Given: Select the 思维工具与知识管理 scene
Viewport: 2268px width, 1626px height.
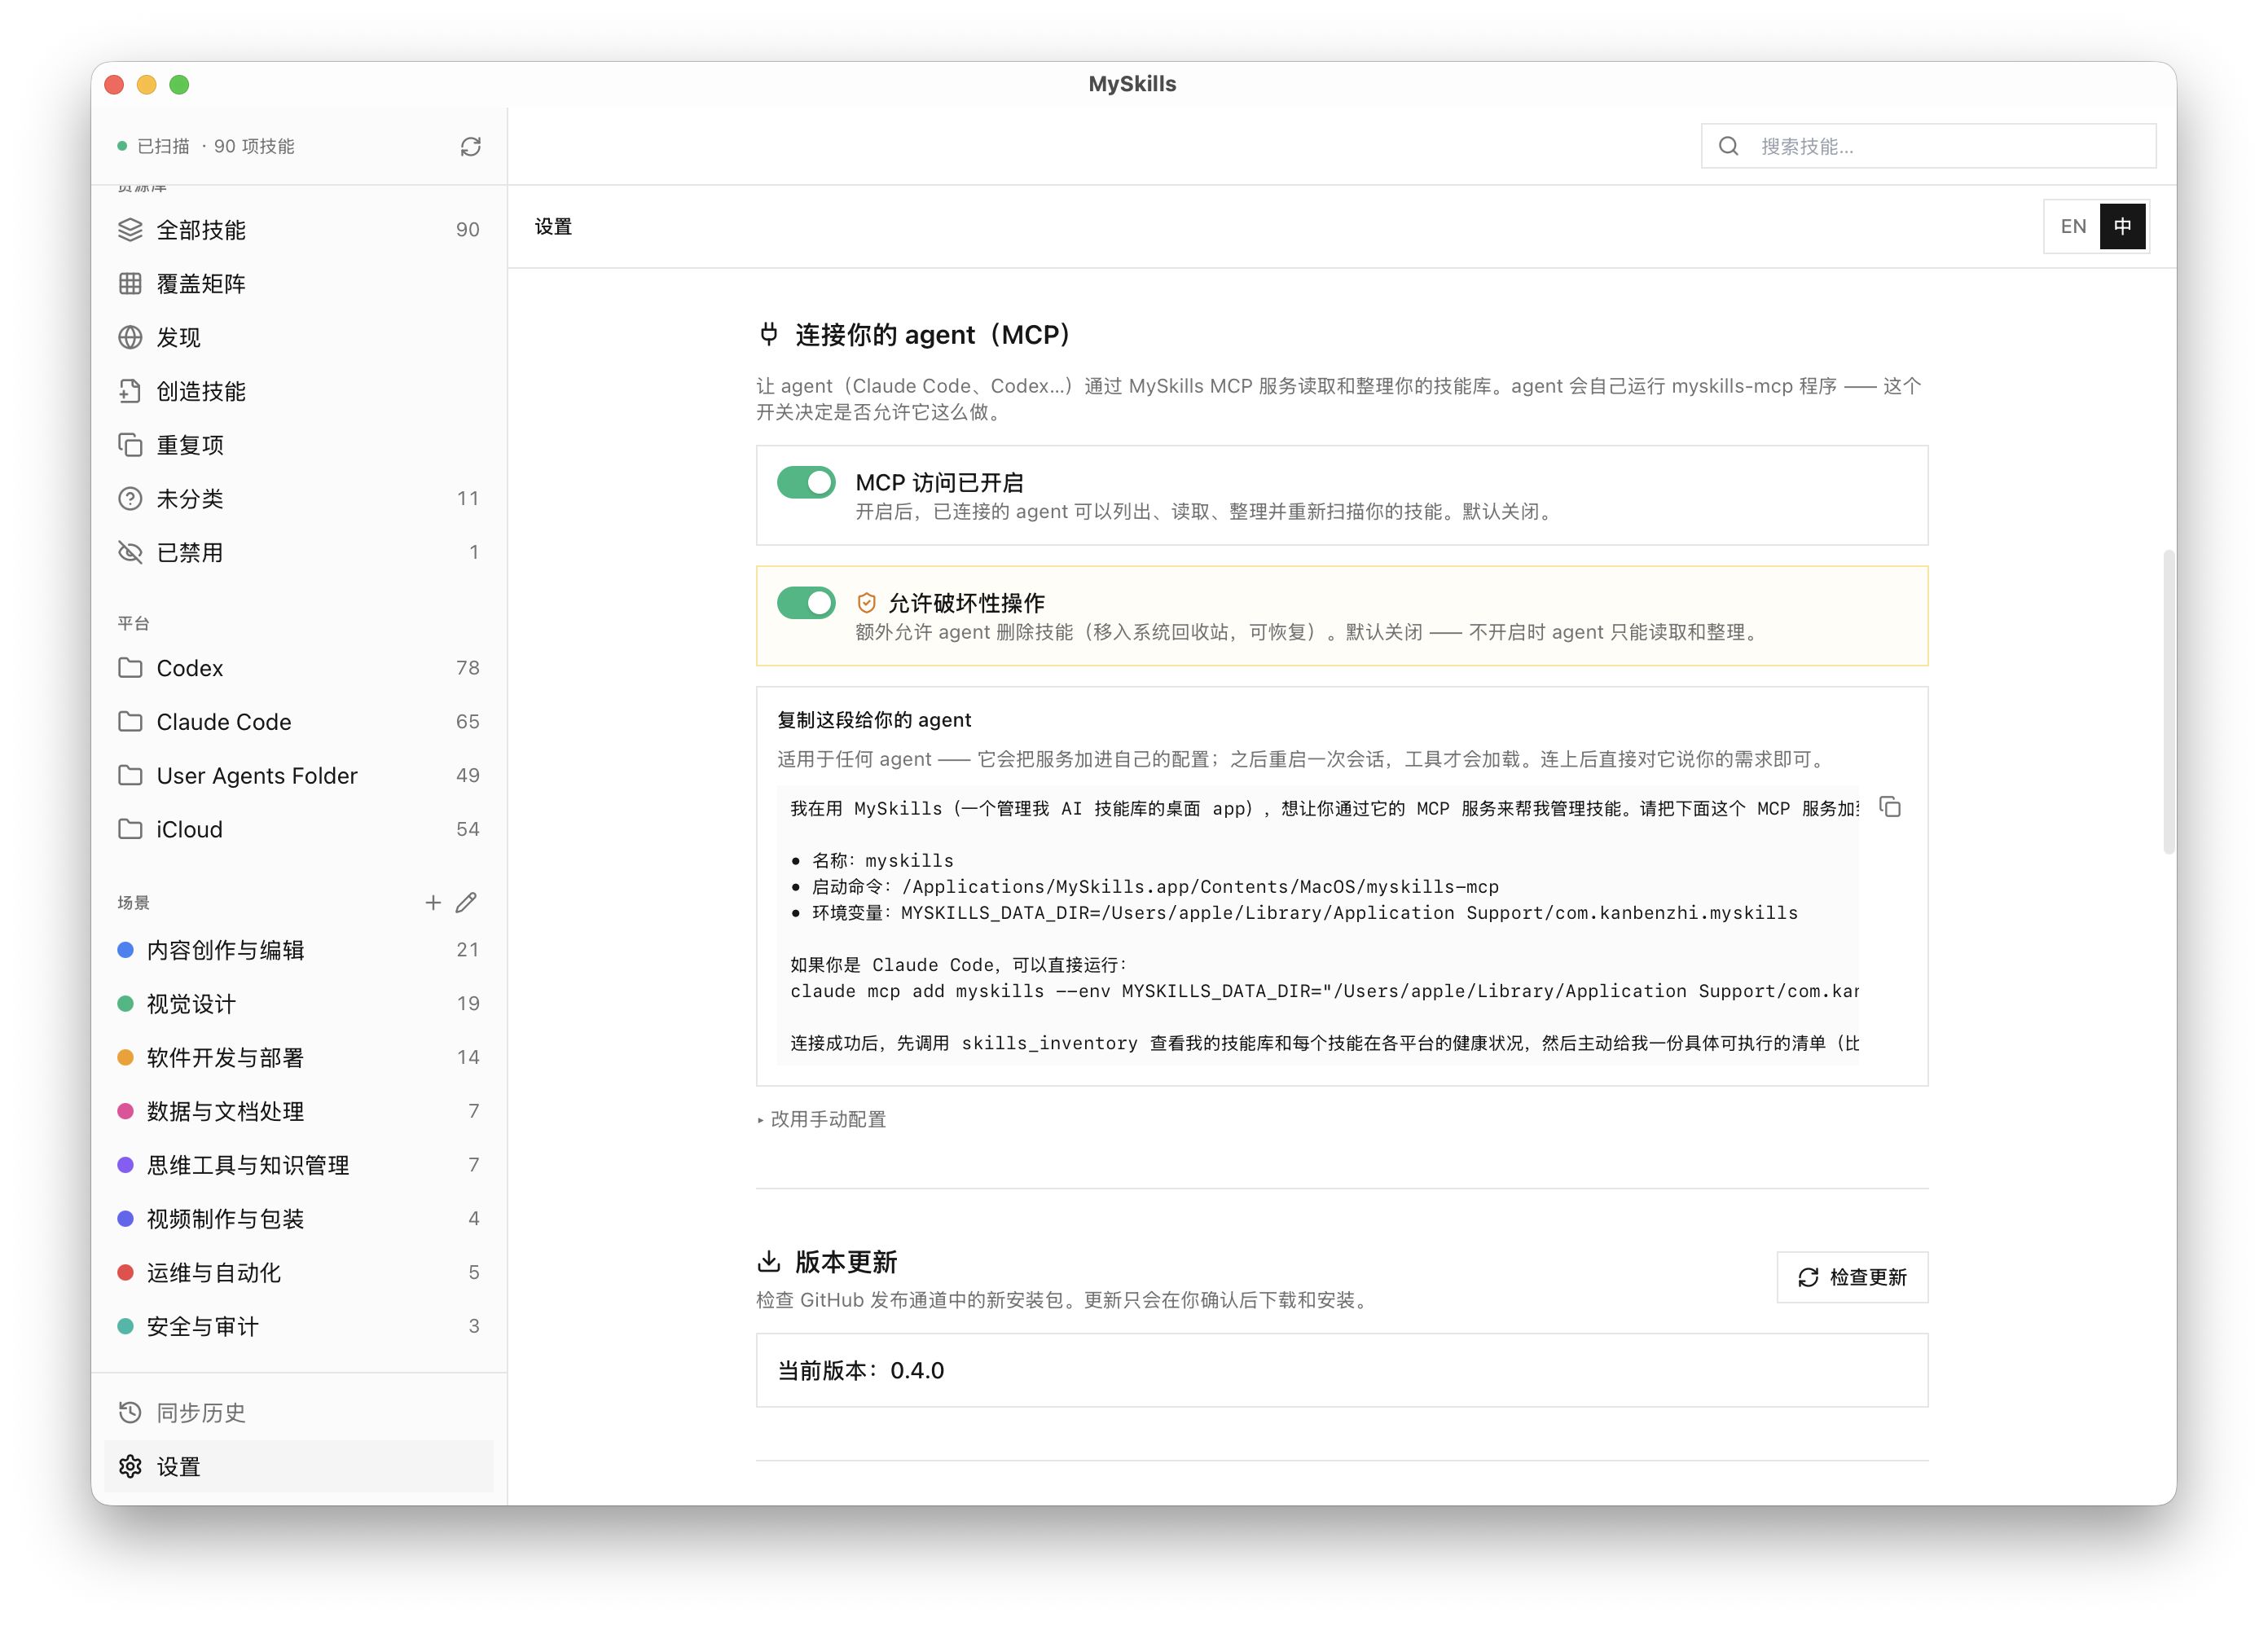Looking at the screenshot, I should 298,1166.
